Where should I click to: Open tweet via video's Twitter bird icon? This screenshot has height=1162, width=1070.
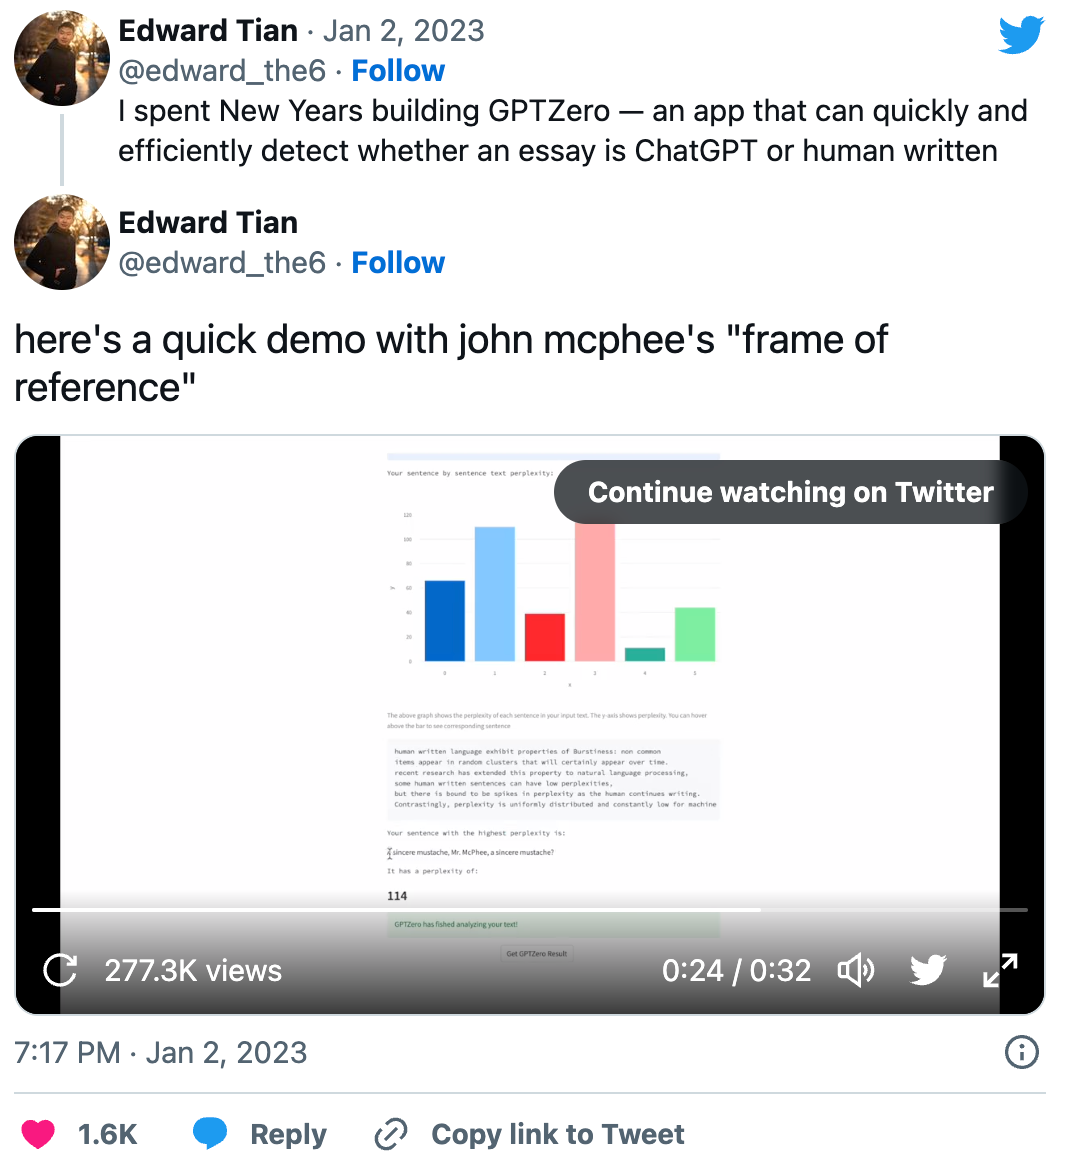coord(928,970)
